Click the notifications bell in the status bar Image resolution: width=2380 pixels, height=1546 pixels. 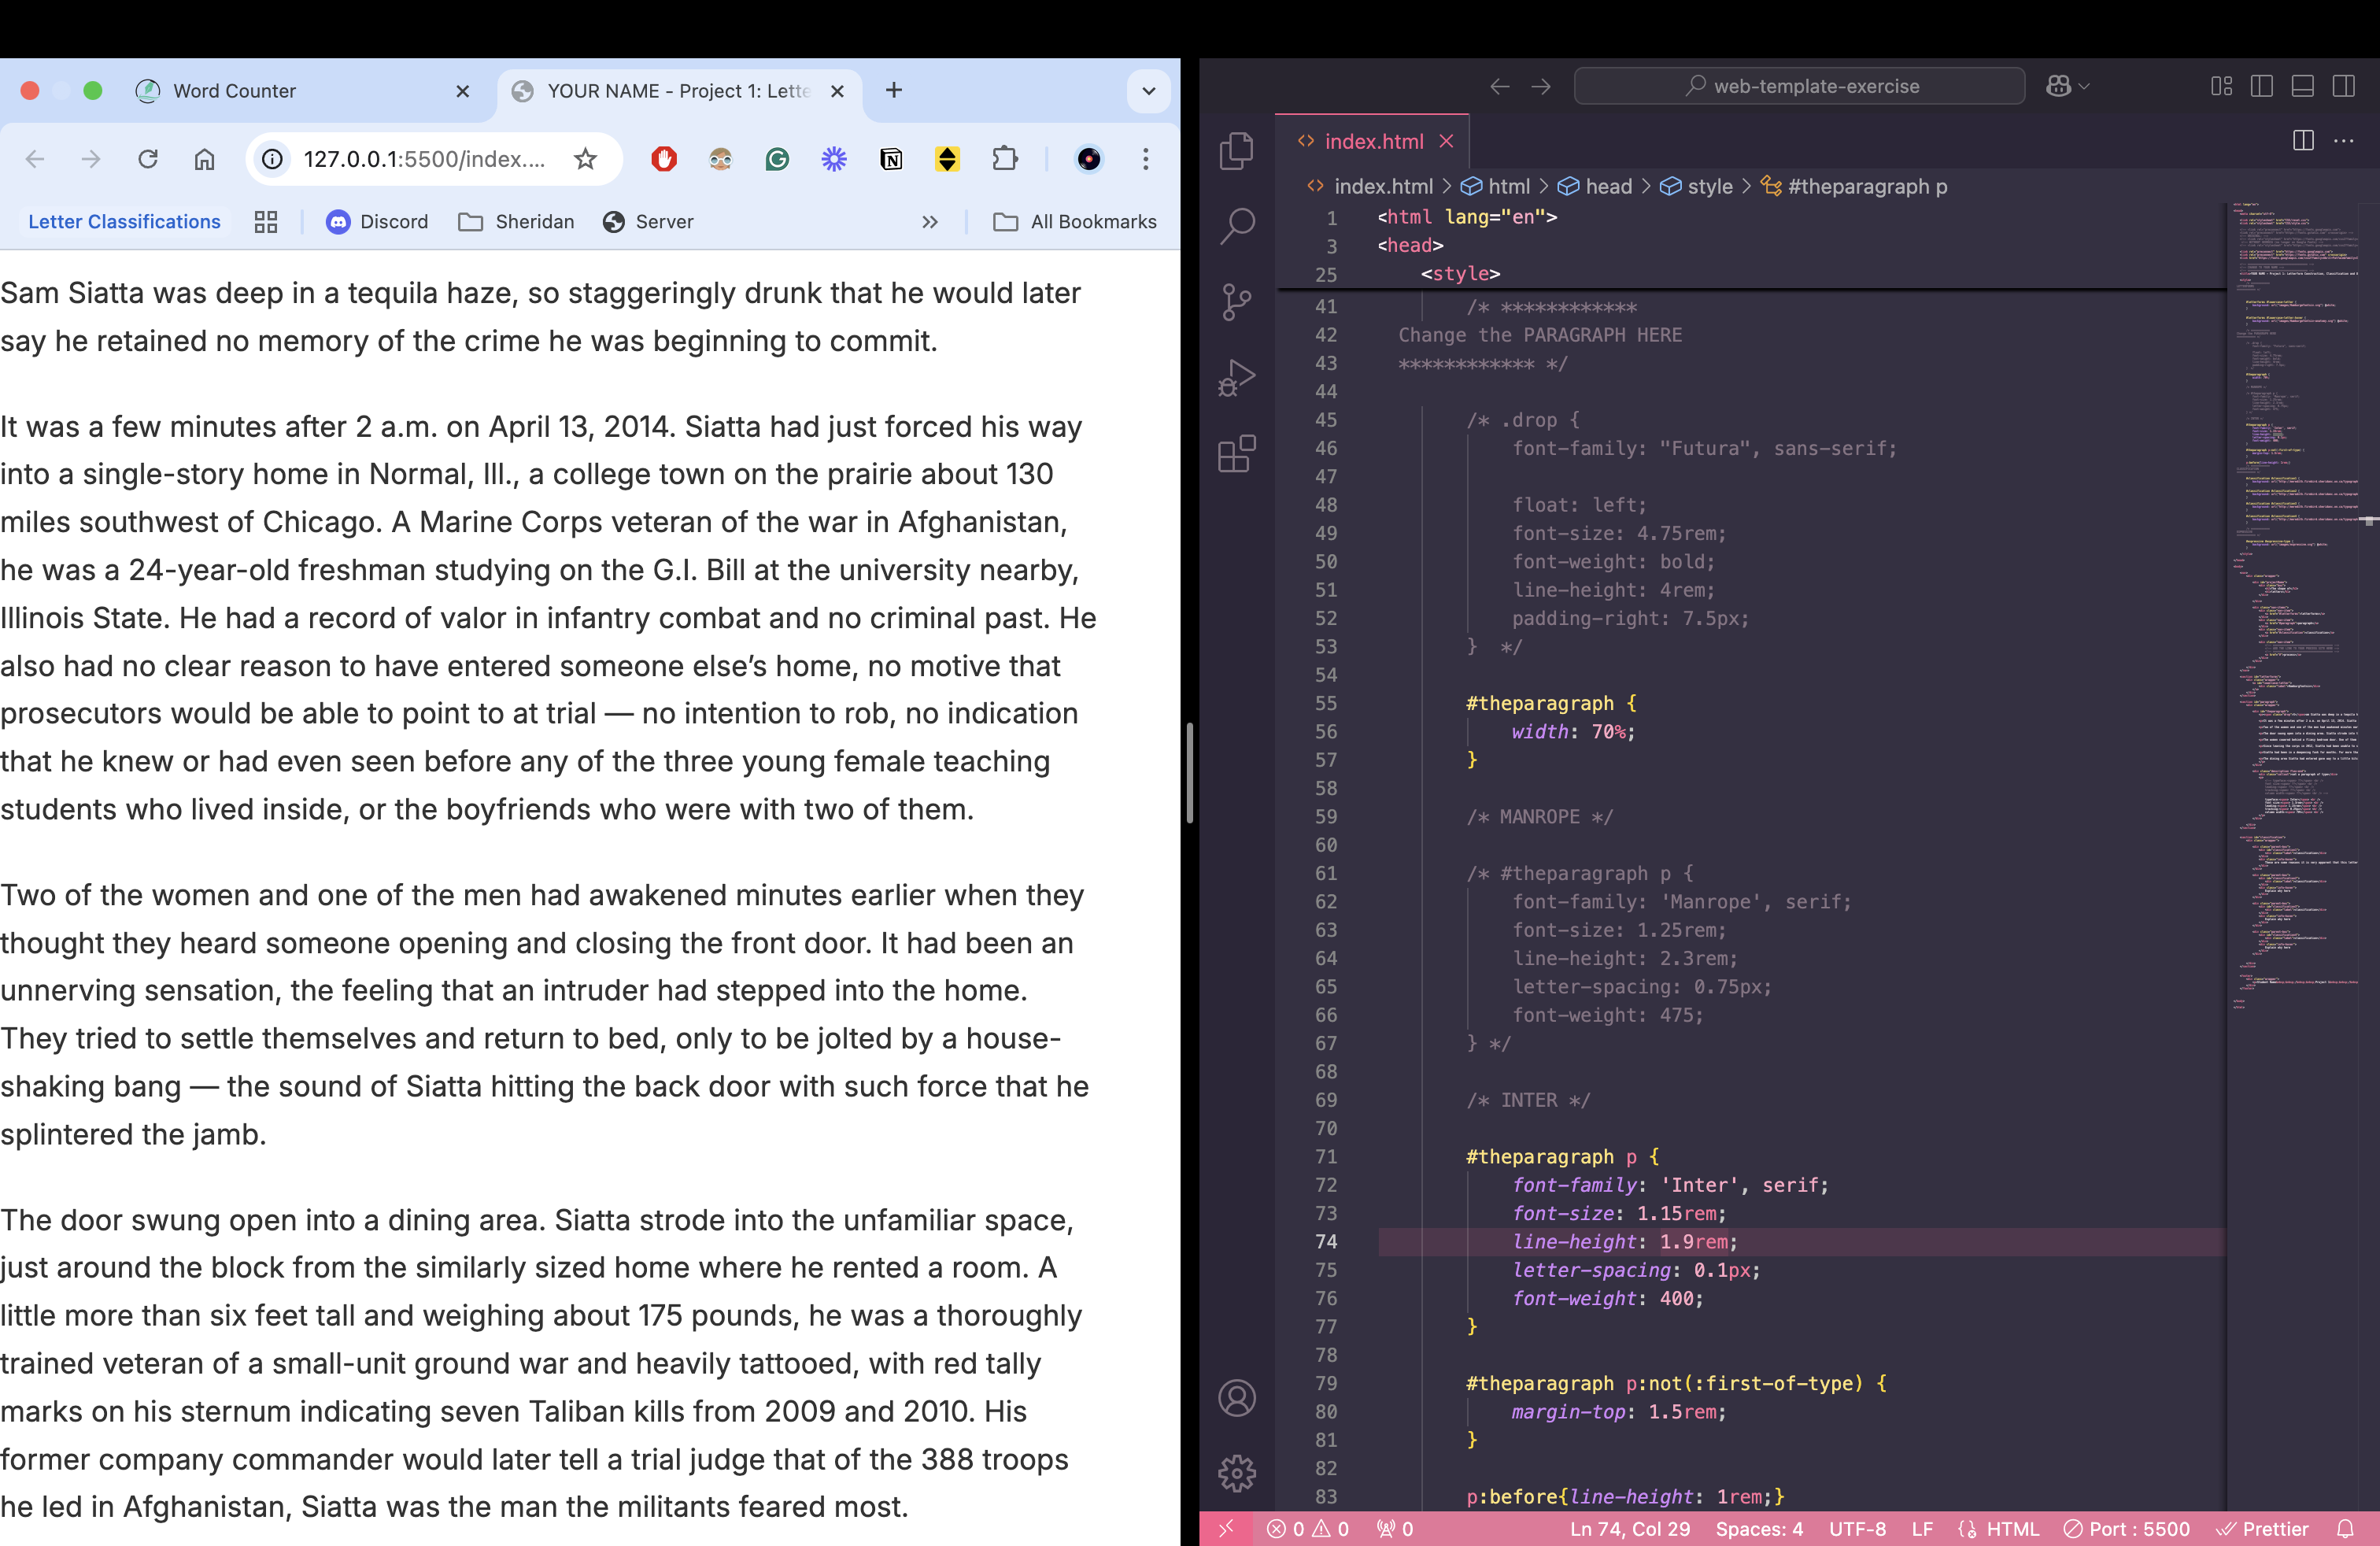[2348, 1529]
